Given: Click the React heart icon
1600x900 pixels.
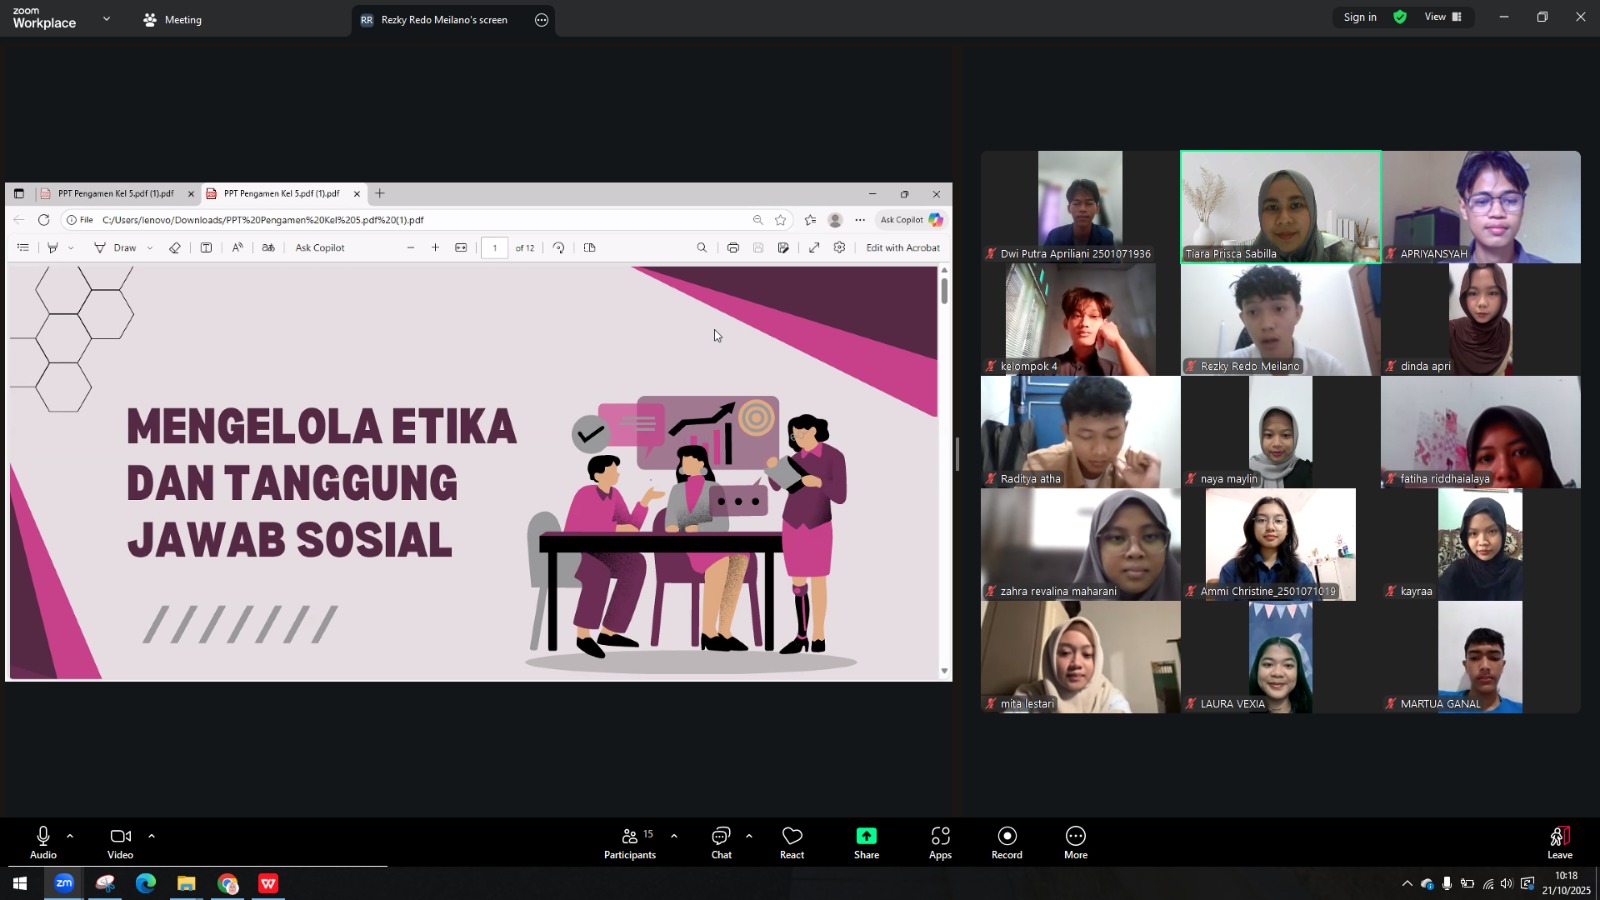Looking at the screenshot, I should (x=792, y=842).
